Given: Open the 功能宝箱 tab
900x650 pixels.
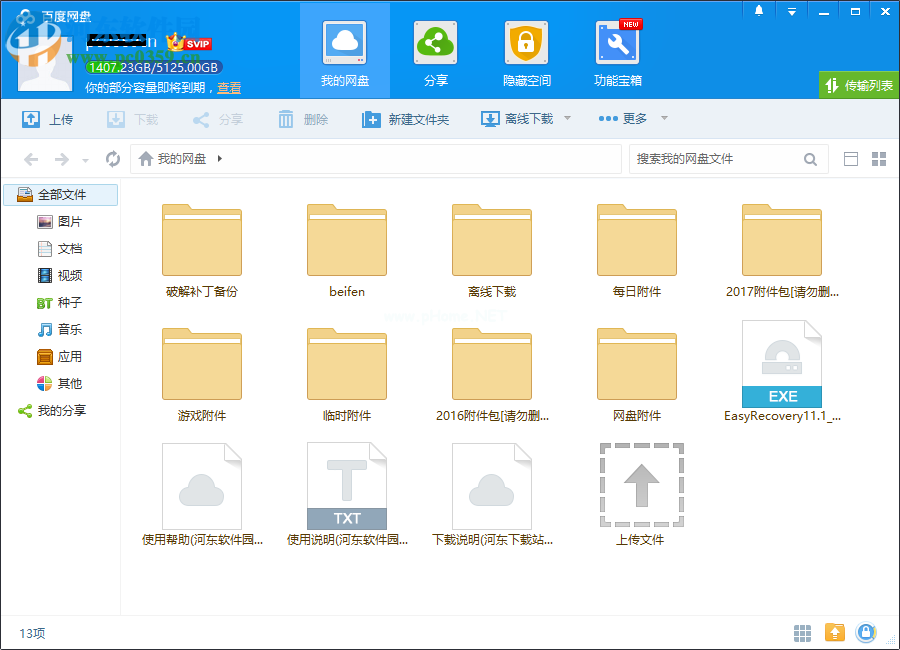Looking at the screenshot, I should [618, 52].
